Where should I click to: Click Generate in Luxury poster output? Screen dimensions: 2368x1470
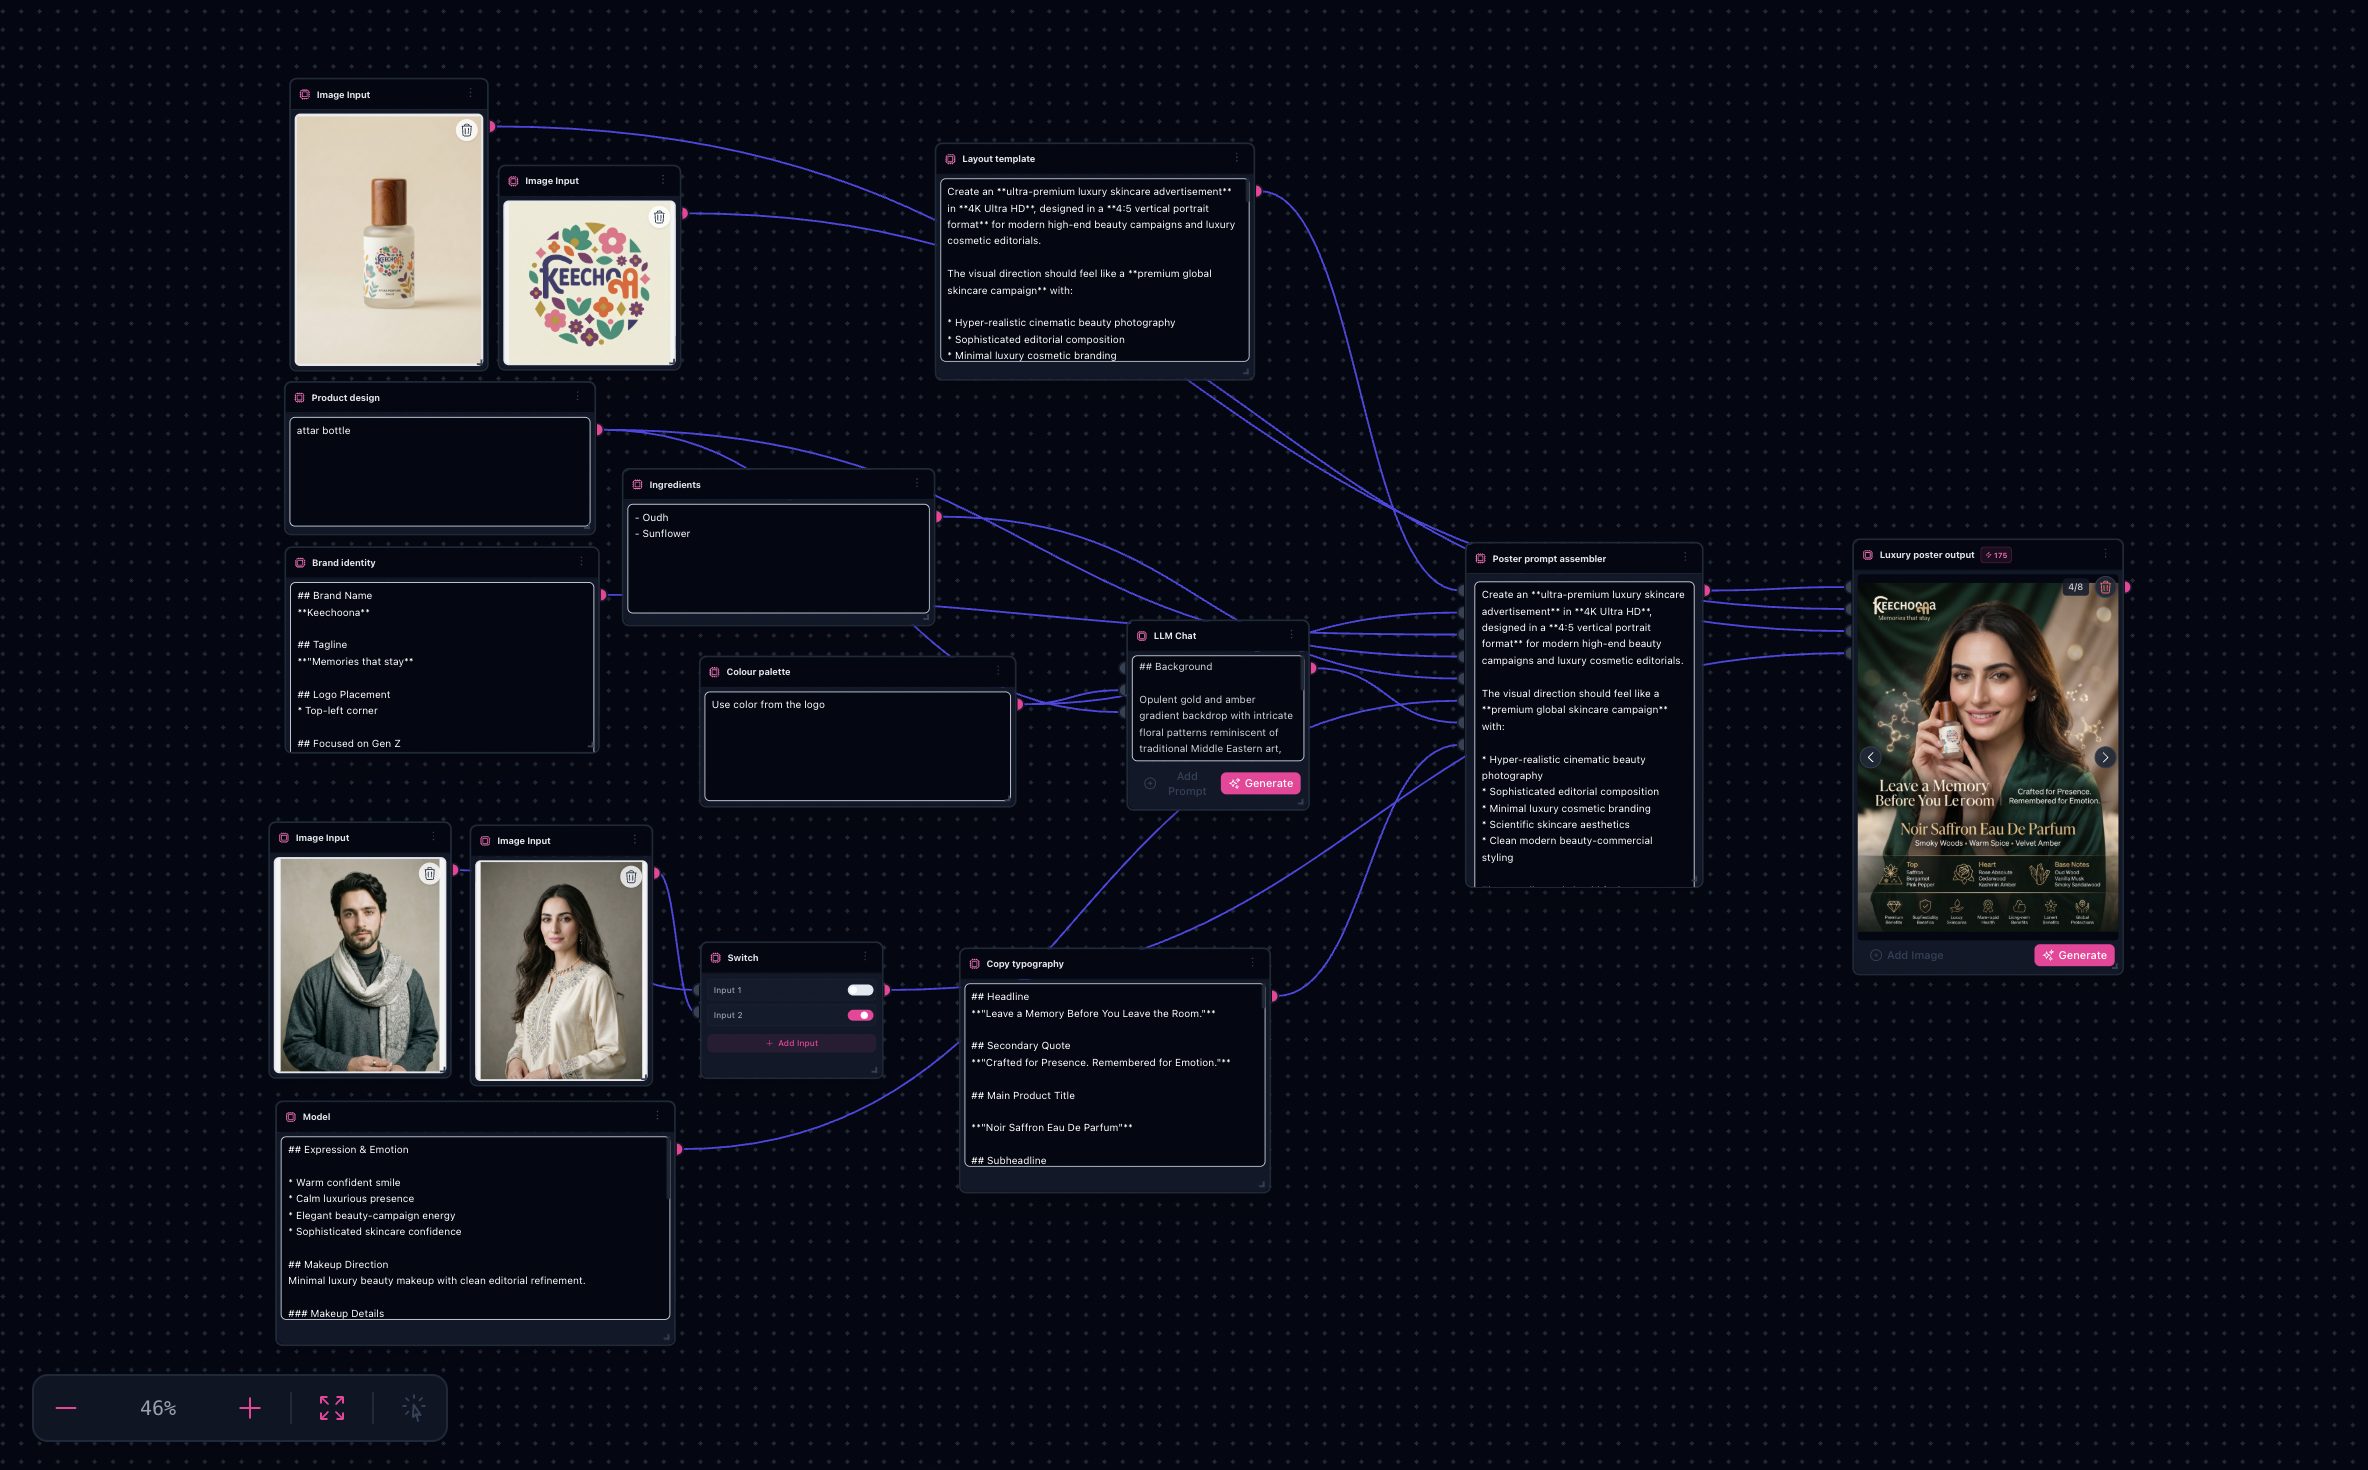(x=2074, y=955)
